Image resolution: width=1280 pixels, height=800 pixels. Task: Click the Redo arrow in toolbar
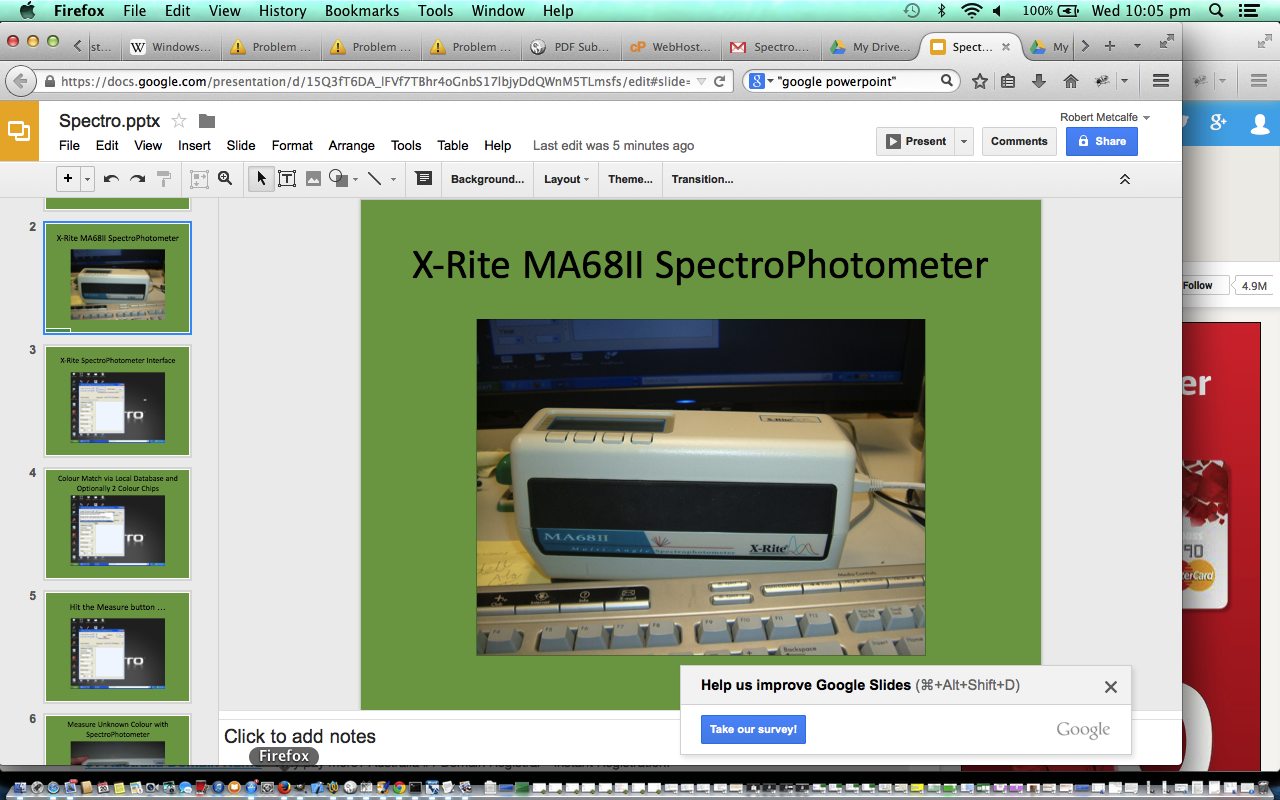pyautogui.click(x=137, y=179)
